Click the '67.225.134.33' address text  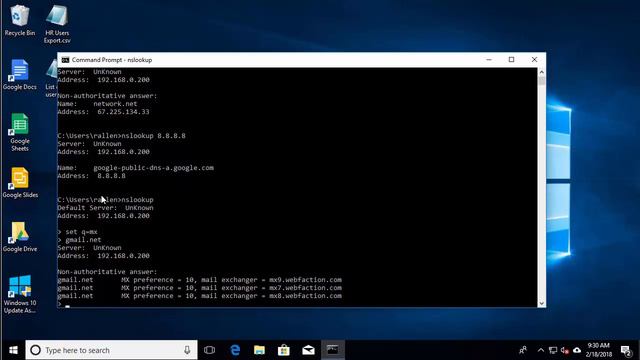click(x=123, y=112)
